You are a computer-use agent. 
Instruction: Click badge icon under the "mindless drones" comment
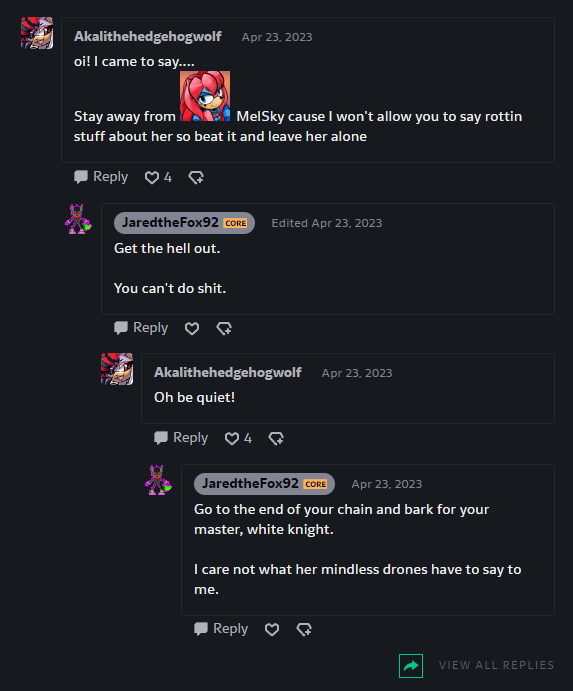(x=304, y=629)
